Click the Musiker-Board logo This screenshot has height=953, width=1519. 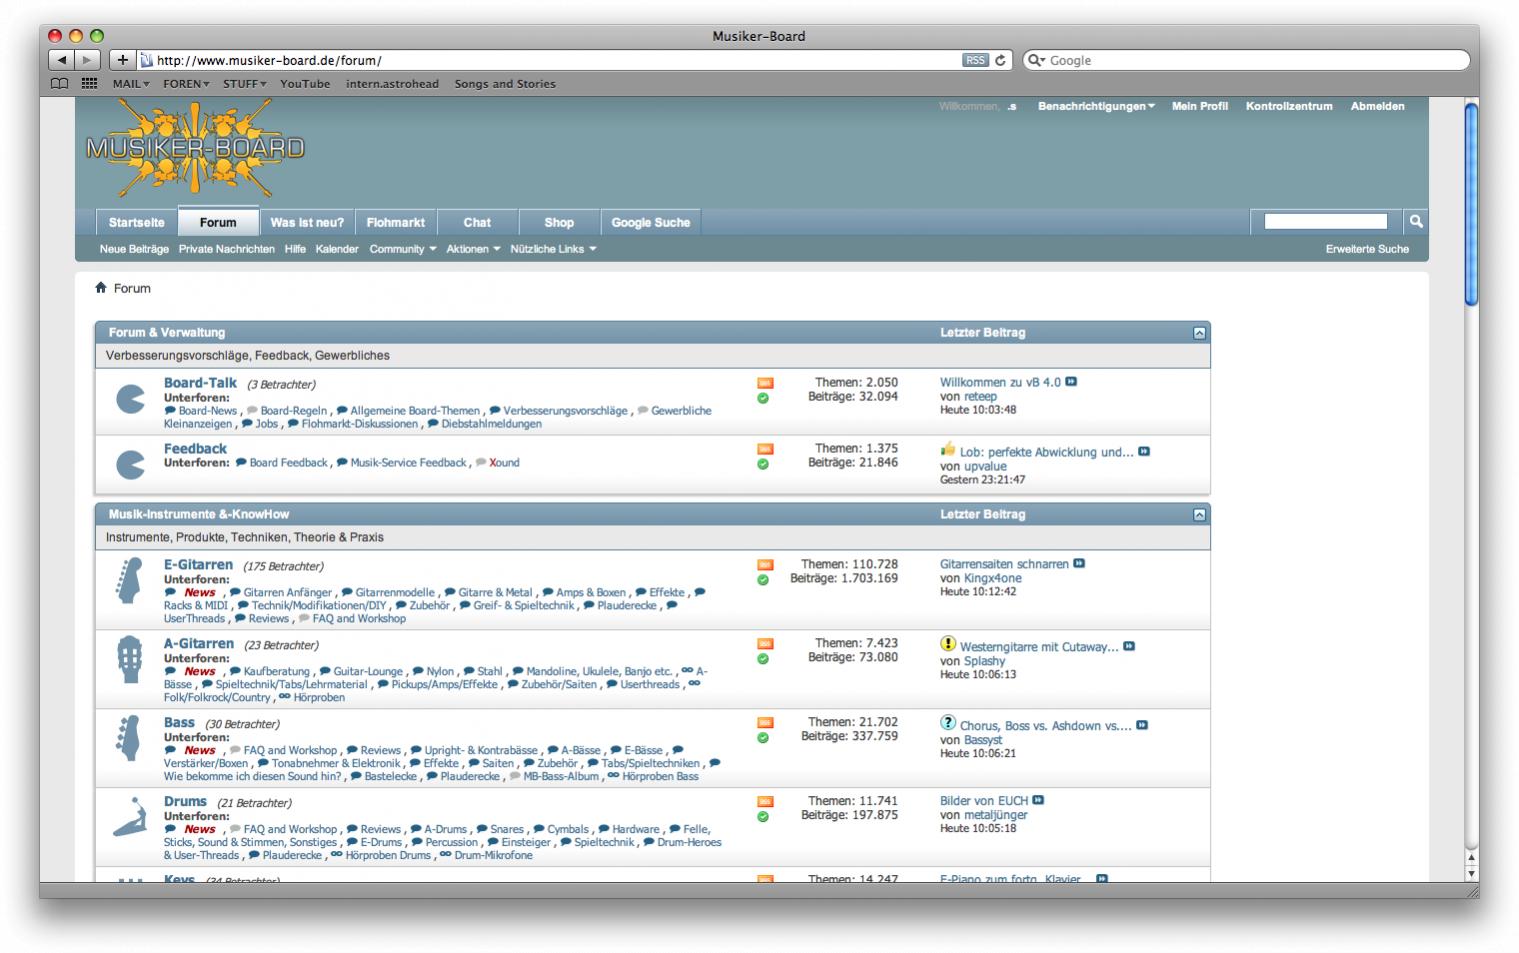(195, 148)
